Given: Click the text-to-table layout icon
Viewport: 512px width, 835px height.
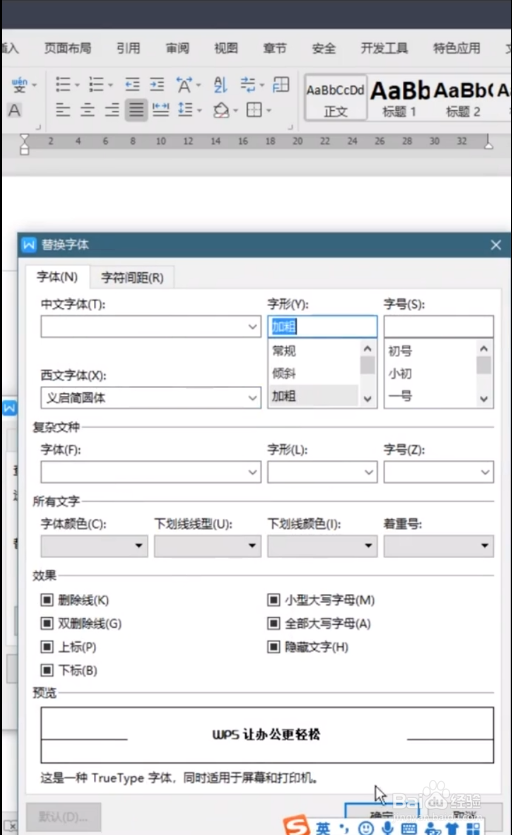Looking at the screenshot, I should tap(281, 84).
